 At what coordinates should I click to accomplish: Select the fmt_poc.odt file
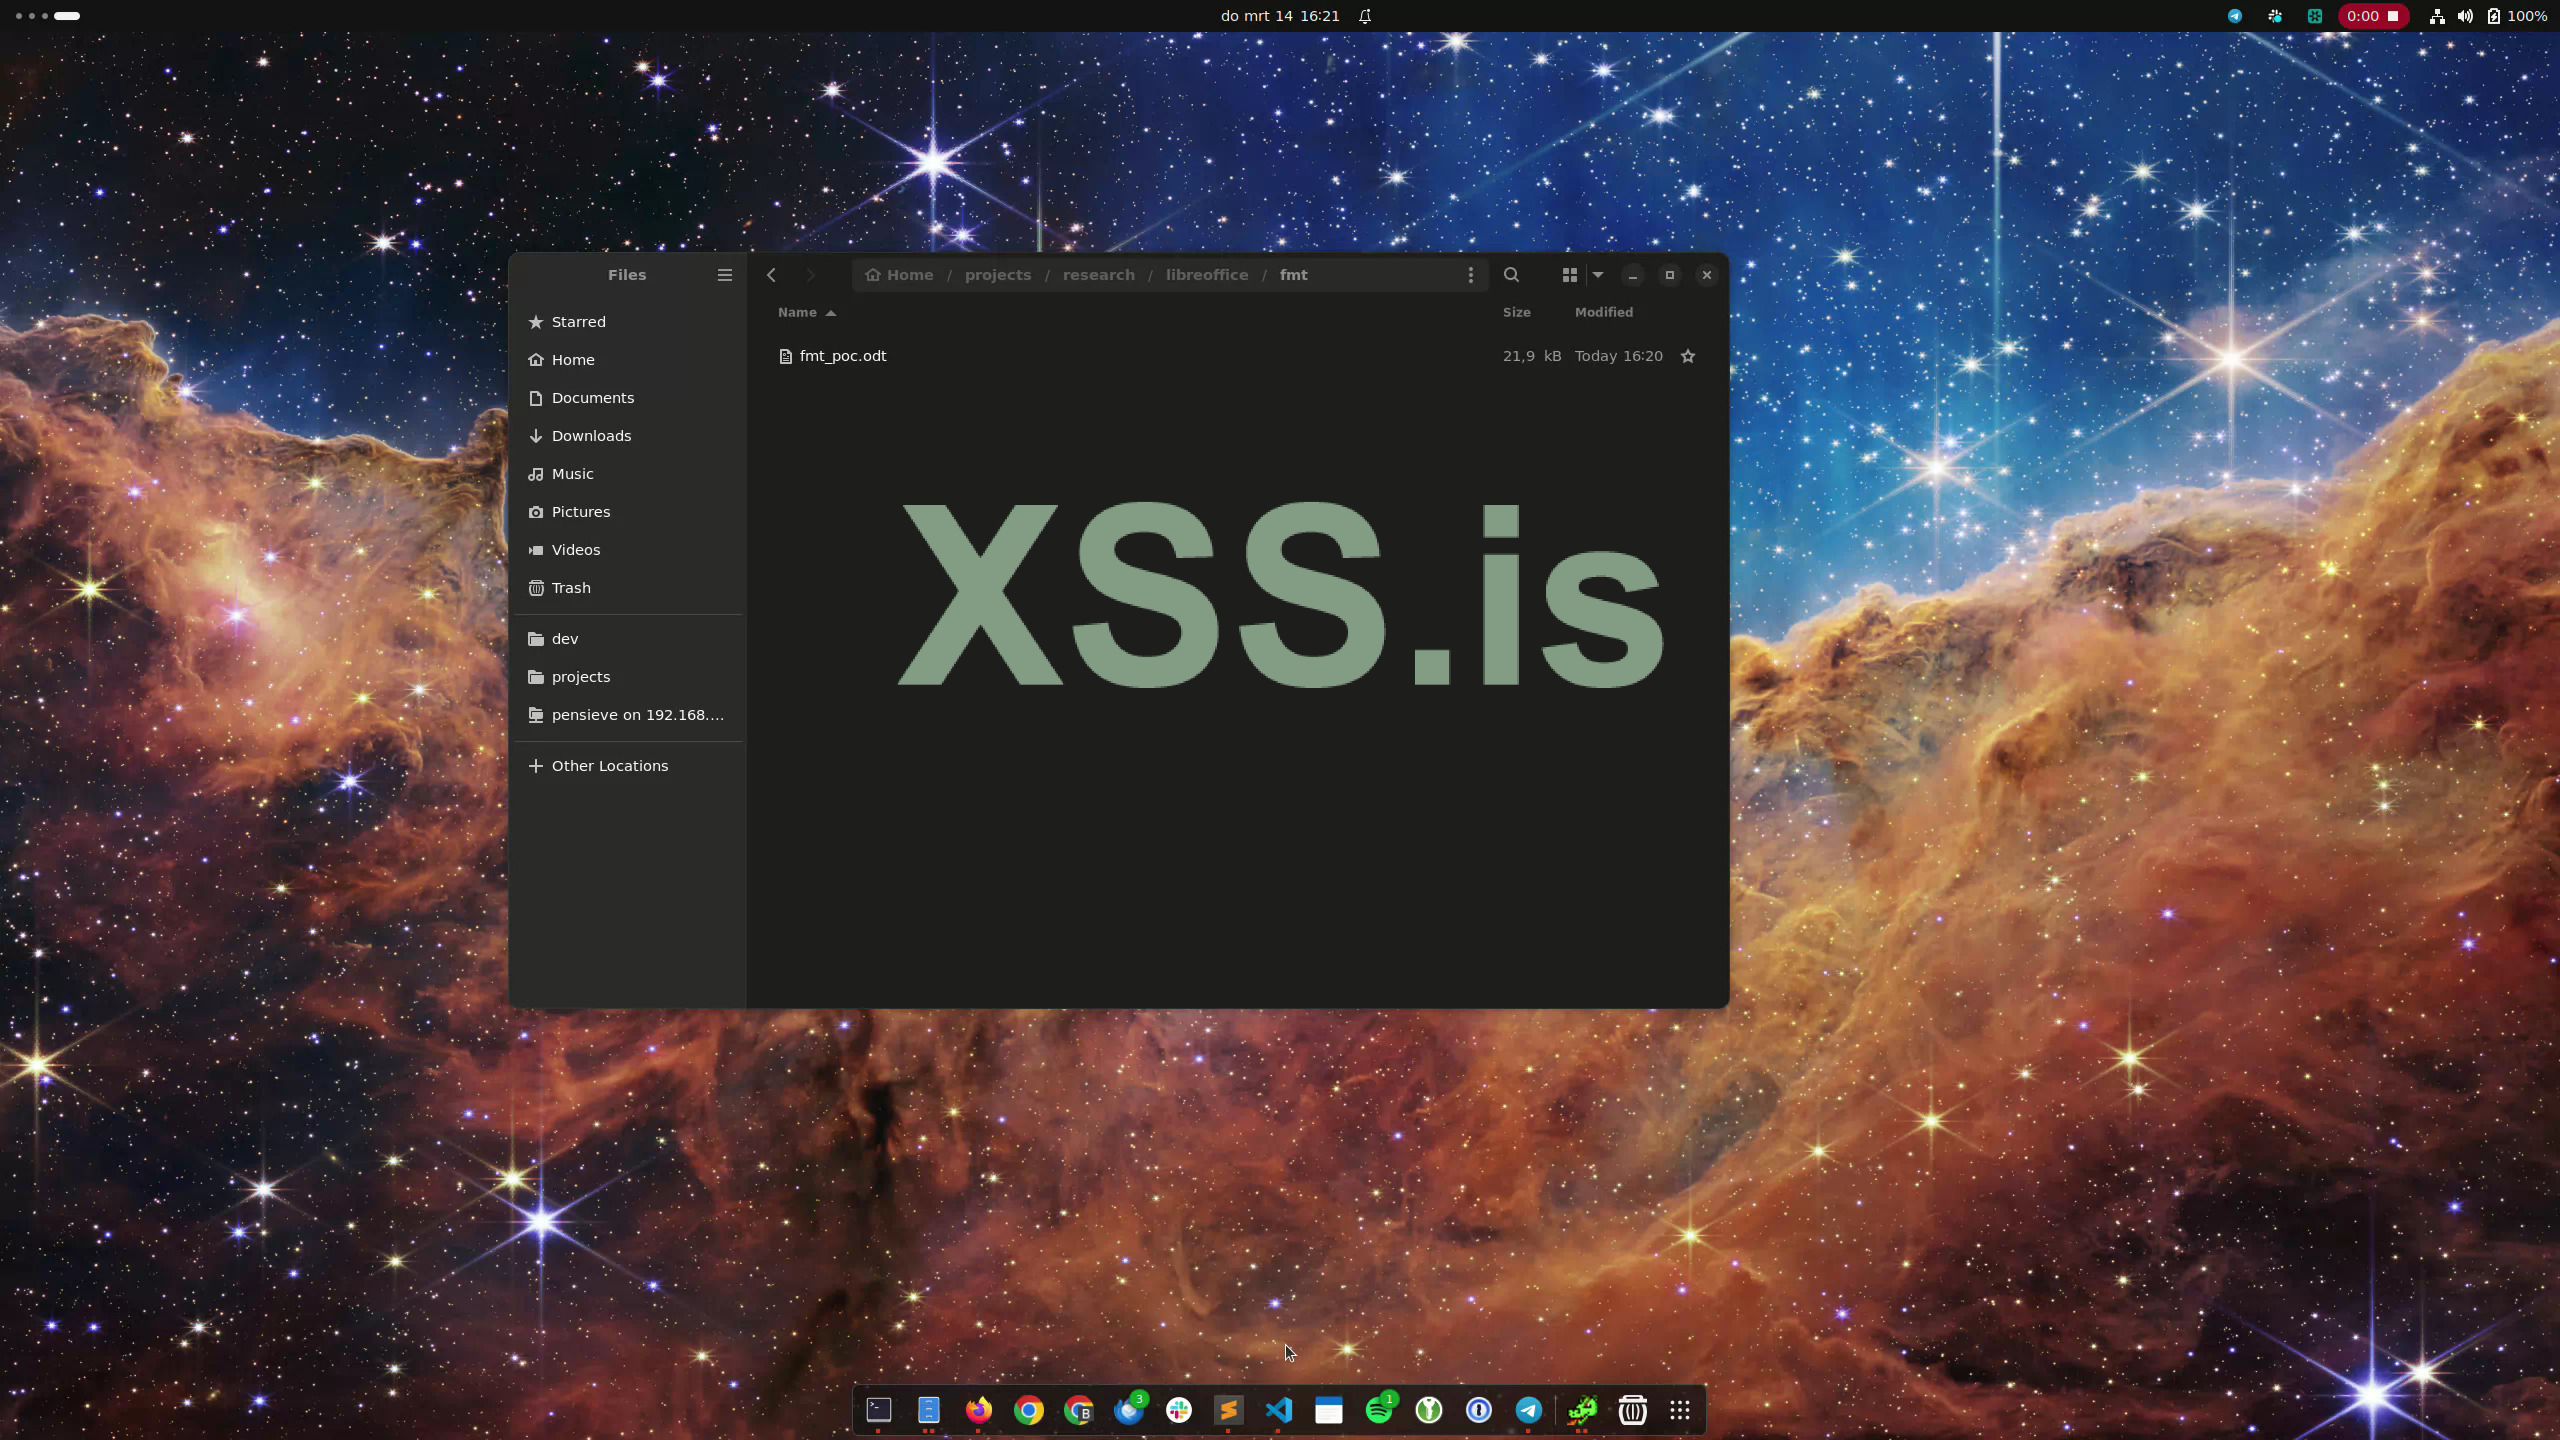pyautogui.click(x=842, y=356)
